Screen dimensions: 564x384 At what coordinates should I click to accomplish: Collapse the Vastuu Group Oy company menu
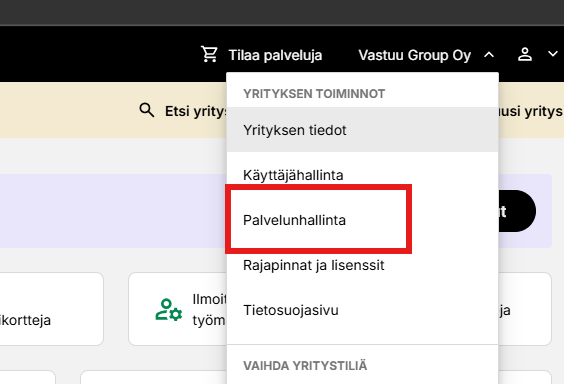[489, 55]
